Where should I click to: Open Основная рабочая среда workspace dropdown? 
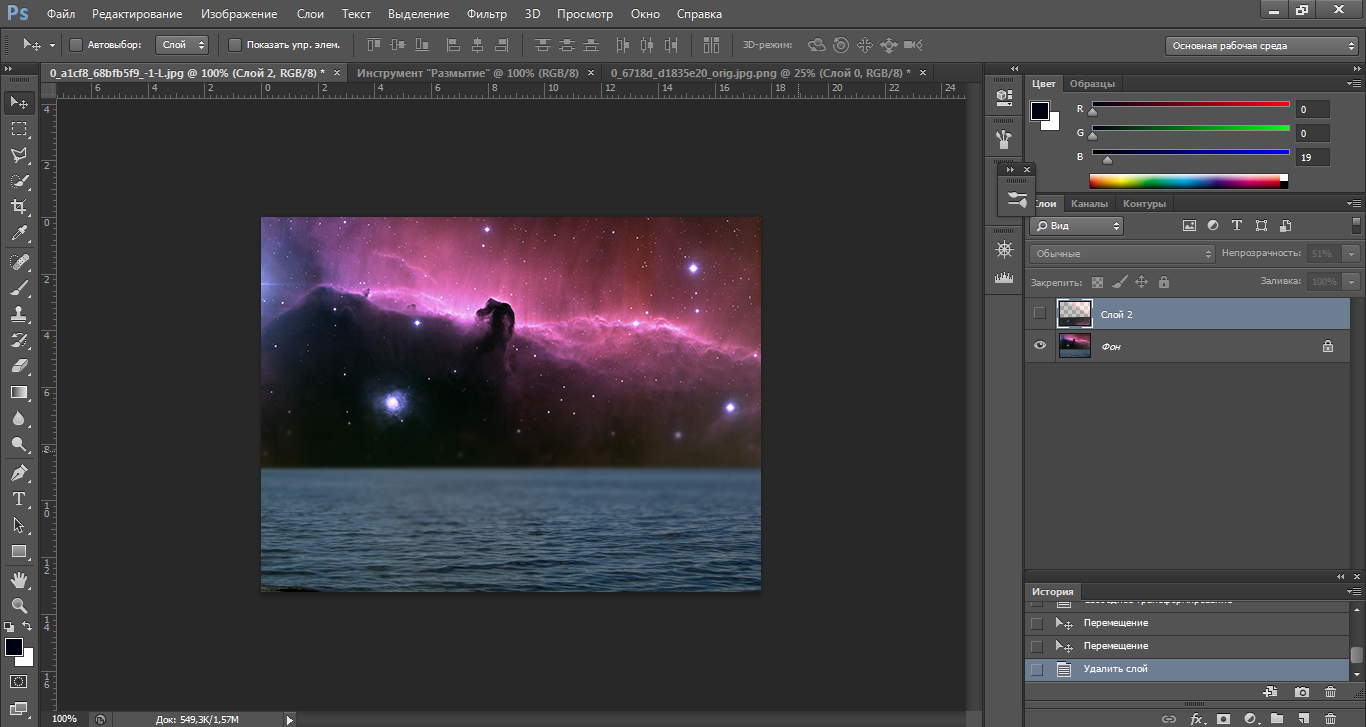point(1261,46)
